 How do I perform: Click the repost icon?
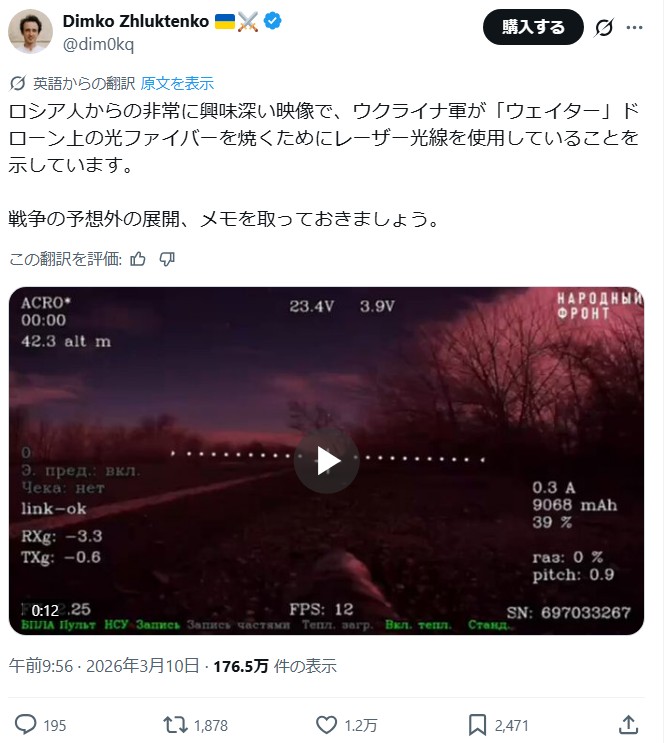point(175,725)
